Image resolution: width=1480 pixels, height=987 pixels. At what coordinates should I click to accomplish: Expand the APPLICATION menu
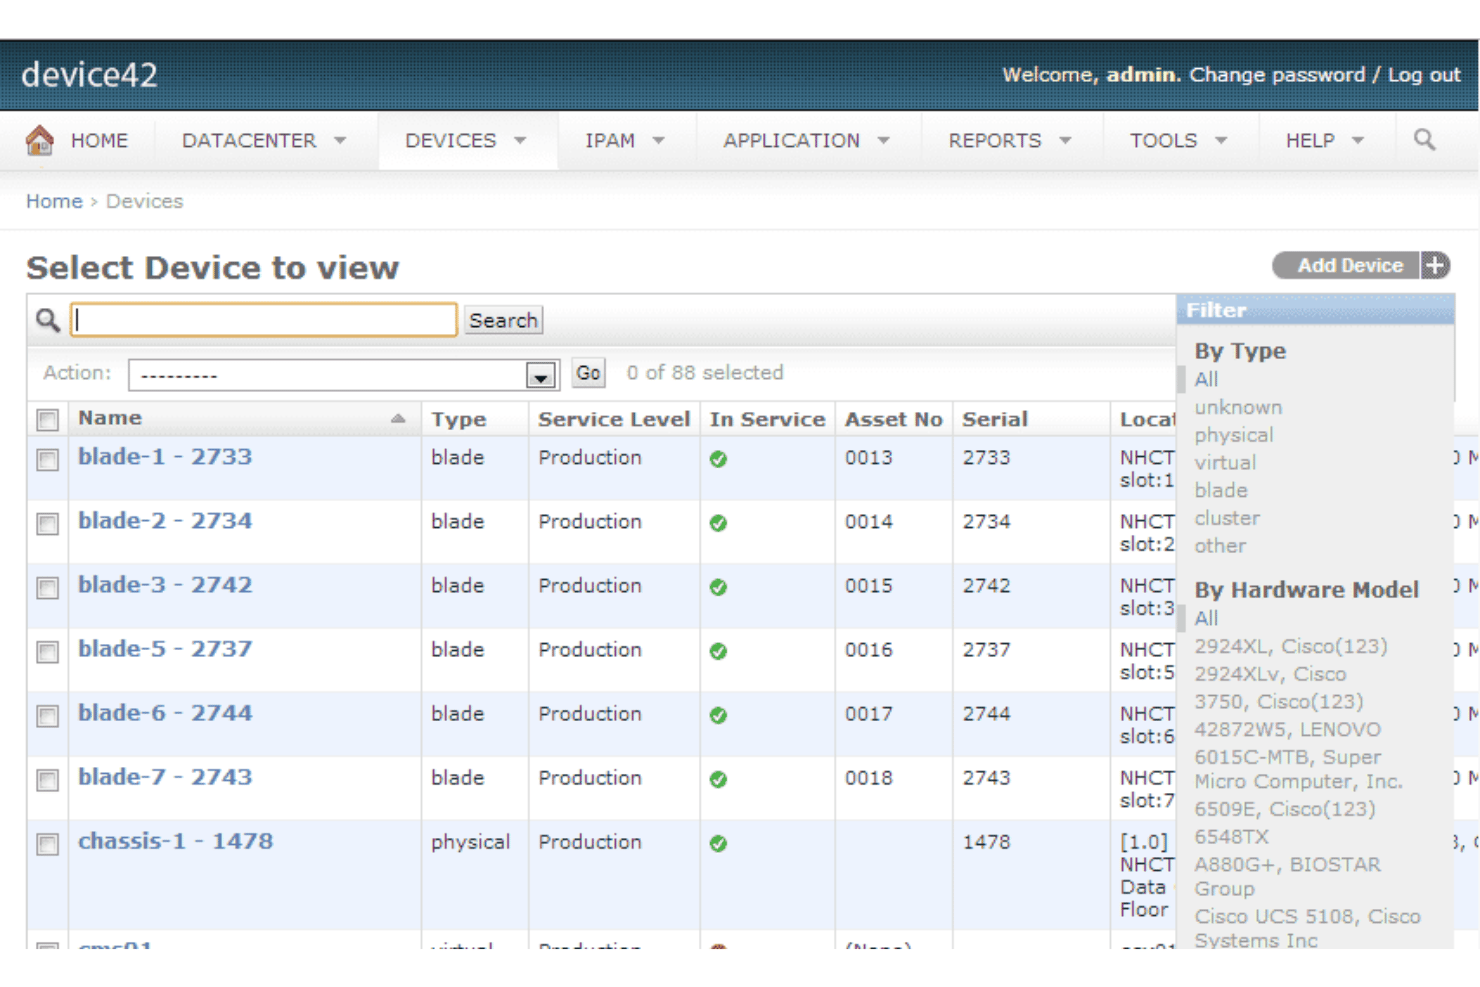(806, 140)
